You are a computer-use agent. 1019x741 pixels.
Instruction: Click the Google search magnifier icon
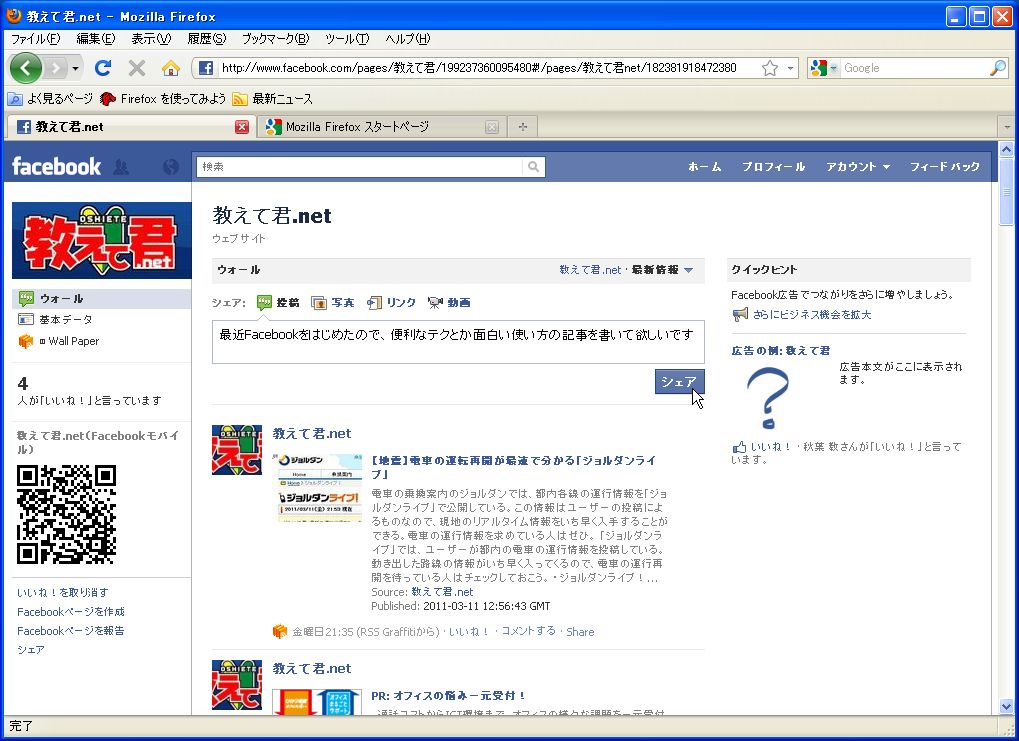coord(998,68)
